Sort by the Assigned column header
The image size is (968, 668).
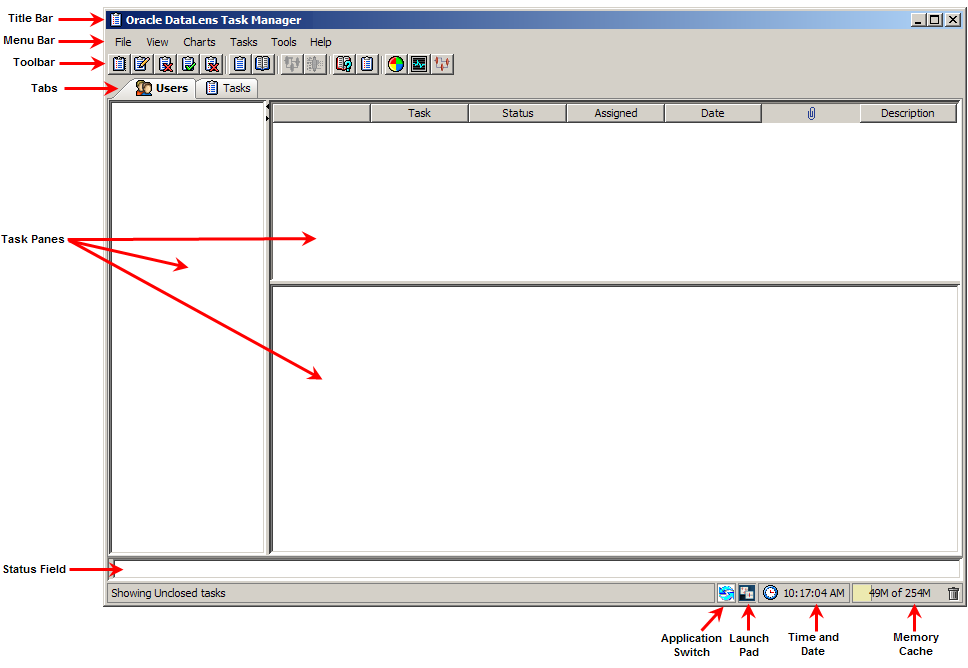point(615,113)
